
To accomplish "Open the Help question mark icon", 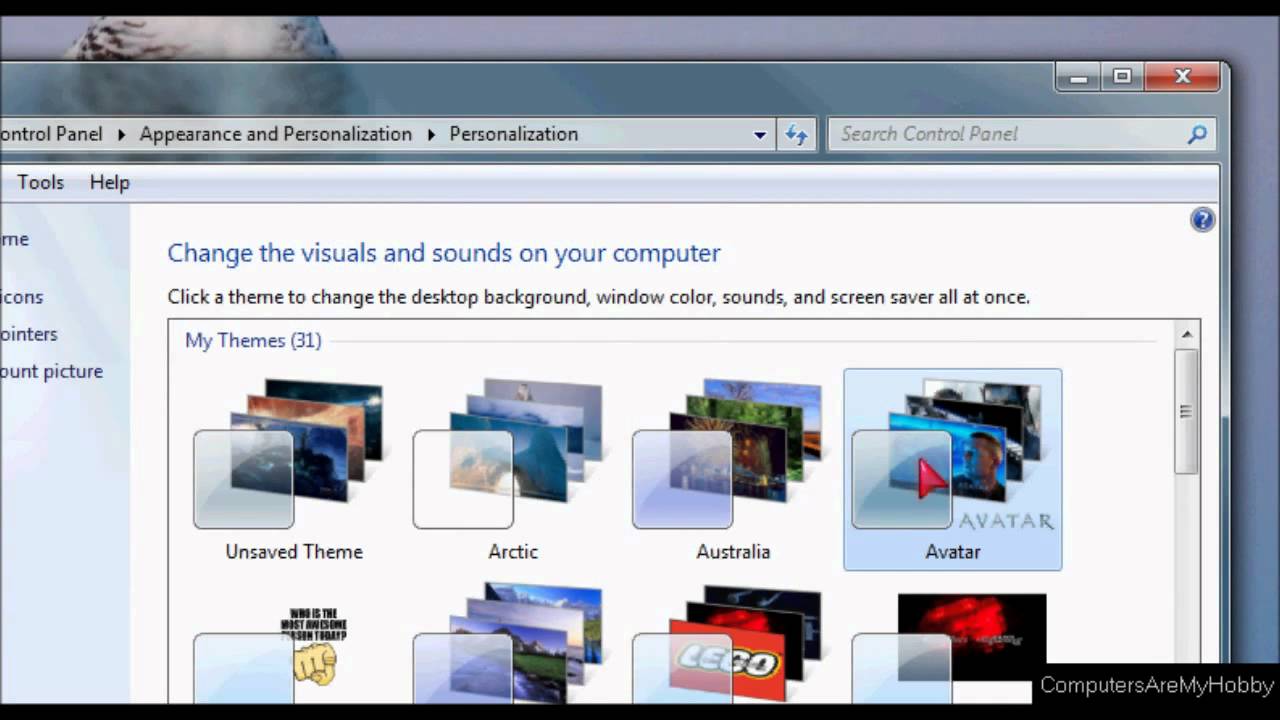I will [x=1202, y=220].
